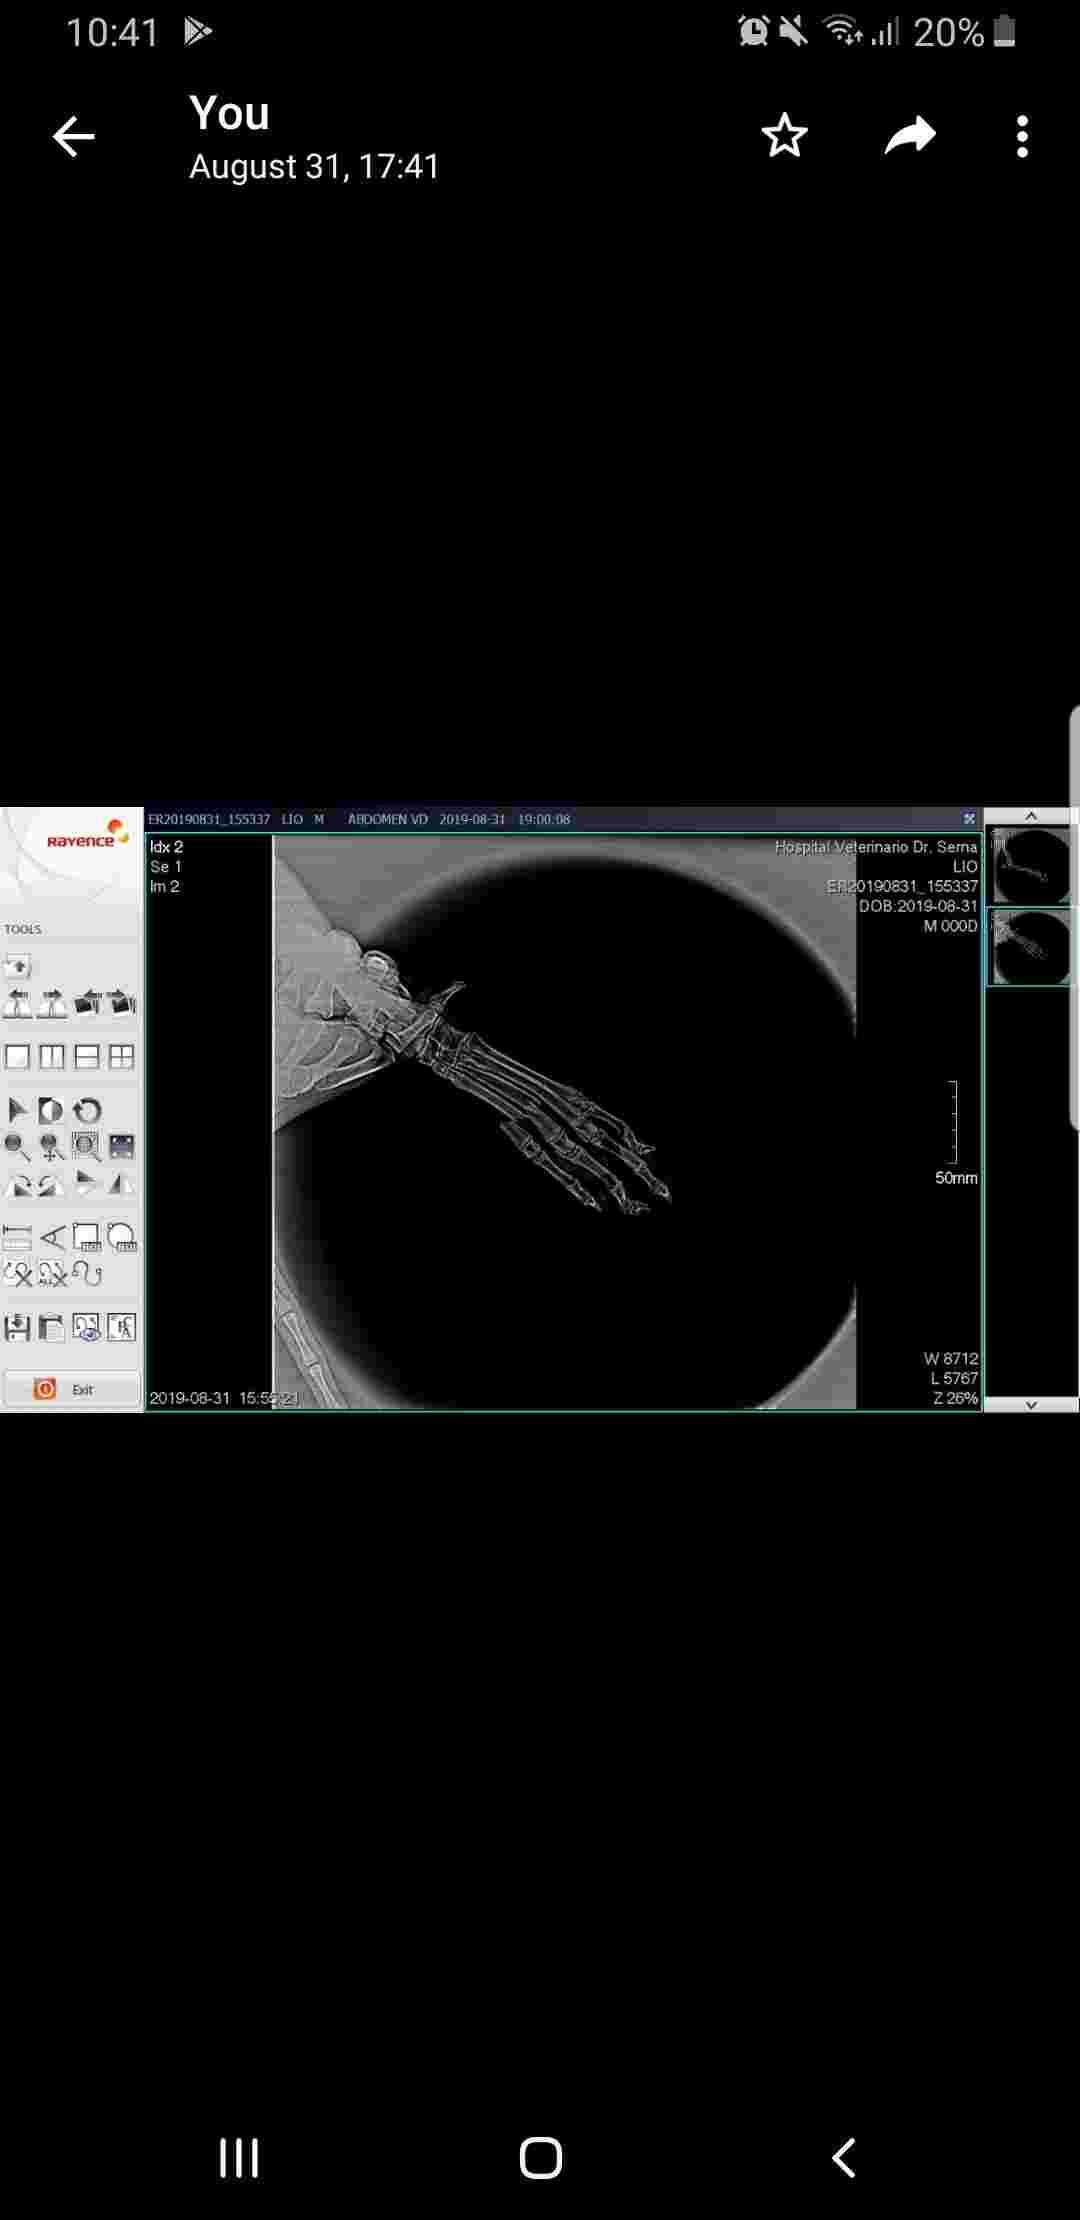Click the circular reset arrow tool
The width and height of the screenshot is (1080, 2220).
click(x=88, y=1110)
